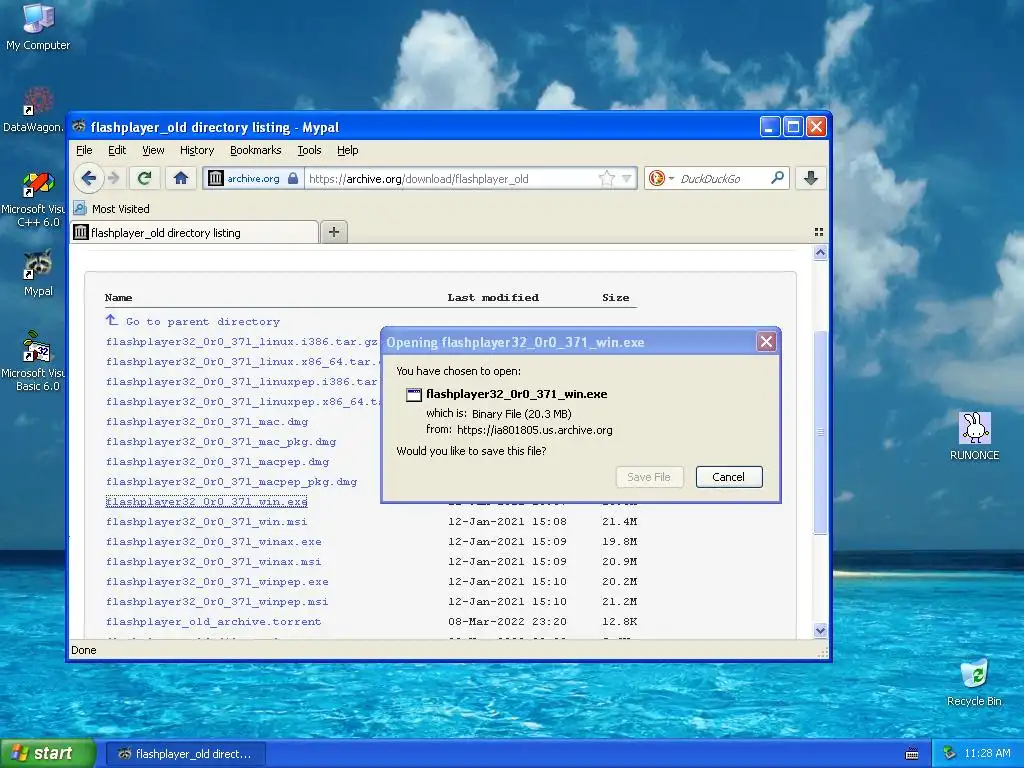The width and height of the screenshot is (1024, 768).
Task: Click the Last modified column header
Action: (493, 298)
